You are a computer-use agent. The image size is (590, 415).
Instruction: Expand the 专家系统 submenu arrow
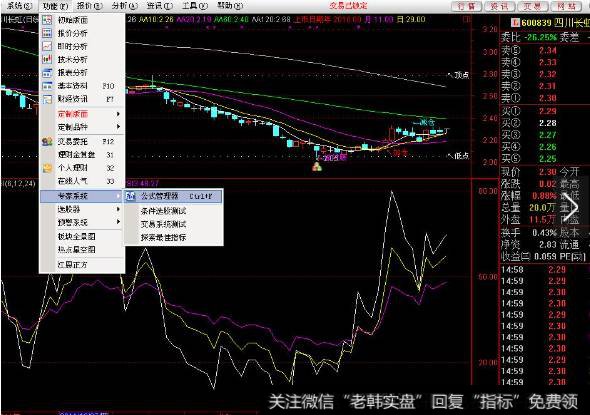coord(118,196)
